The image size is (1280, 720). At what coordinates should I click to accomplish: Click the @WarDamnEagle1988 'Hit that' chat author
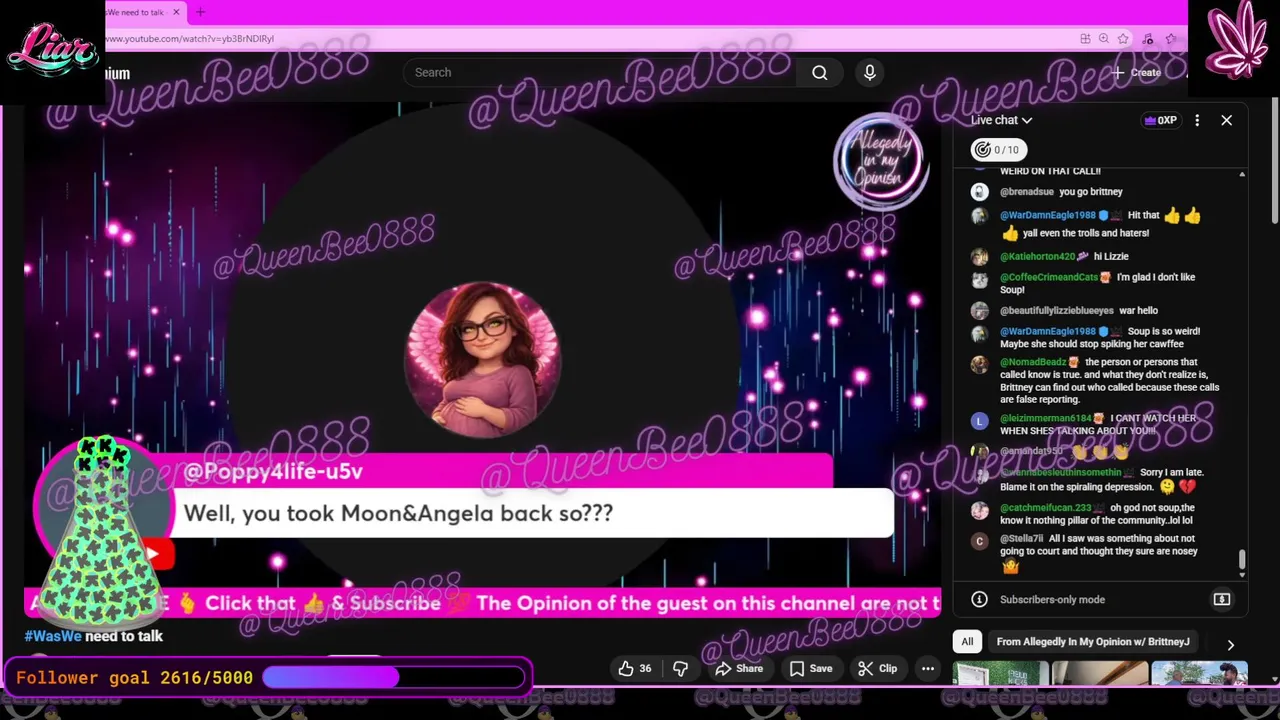tap(1048, 215)
